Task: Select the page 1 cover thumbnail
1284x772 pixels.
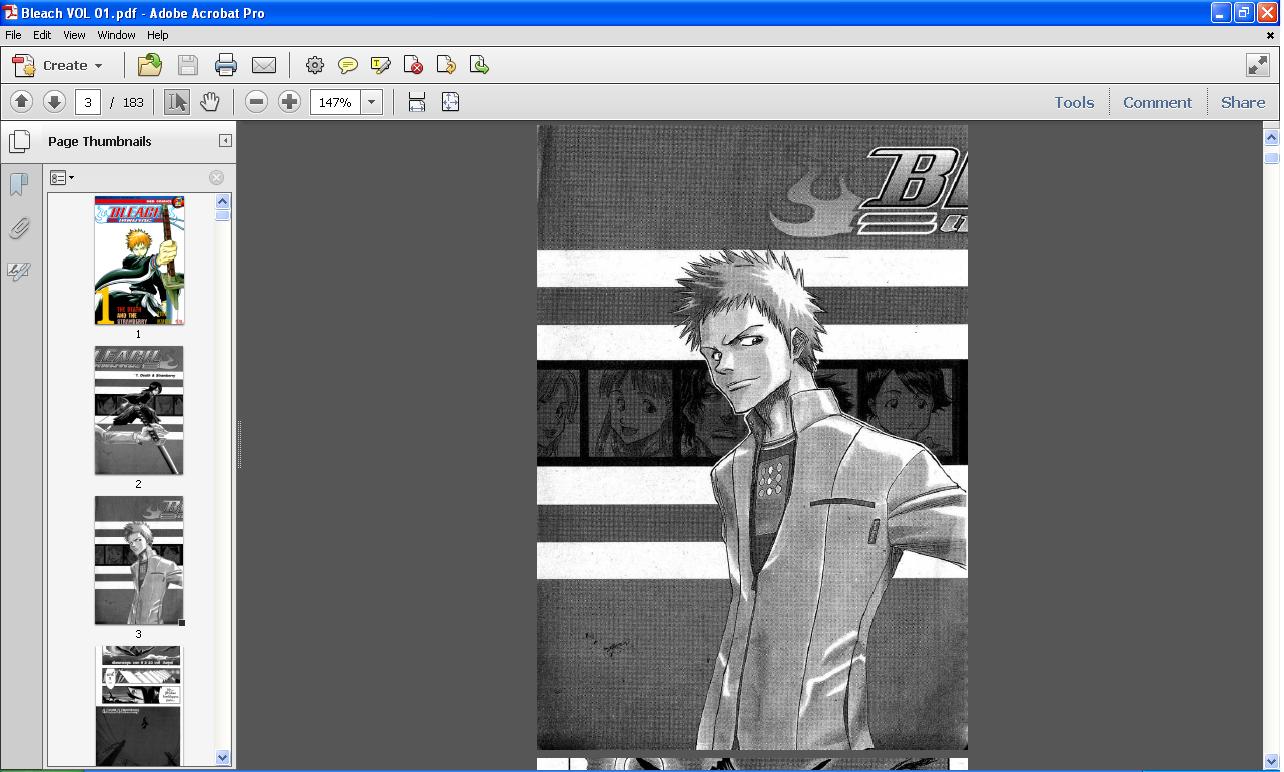Action: pos(139,260)
